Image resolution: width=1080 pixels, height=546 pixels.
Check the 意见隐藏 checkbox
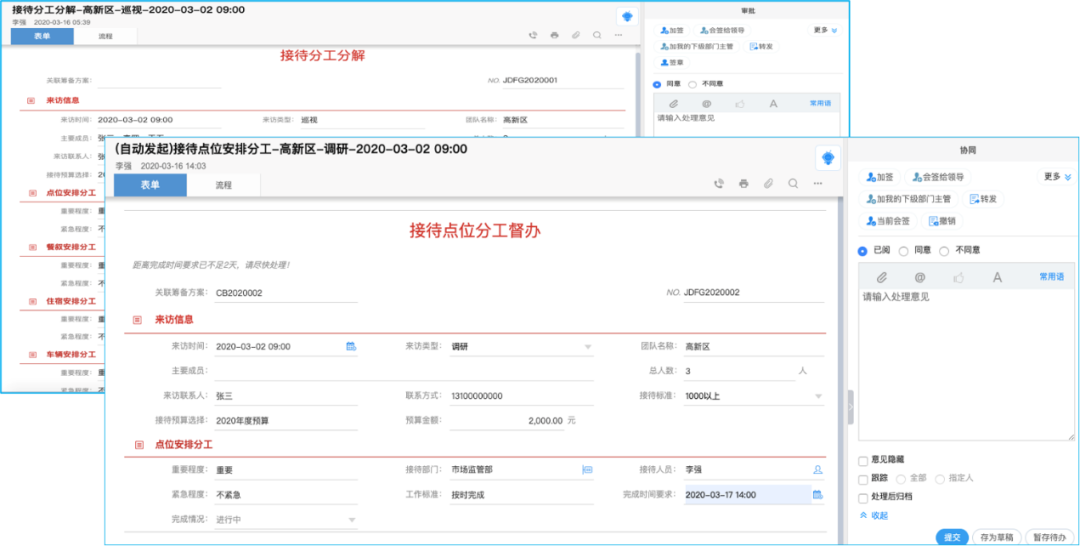[x=862, y=460]
